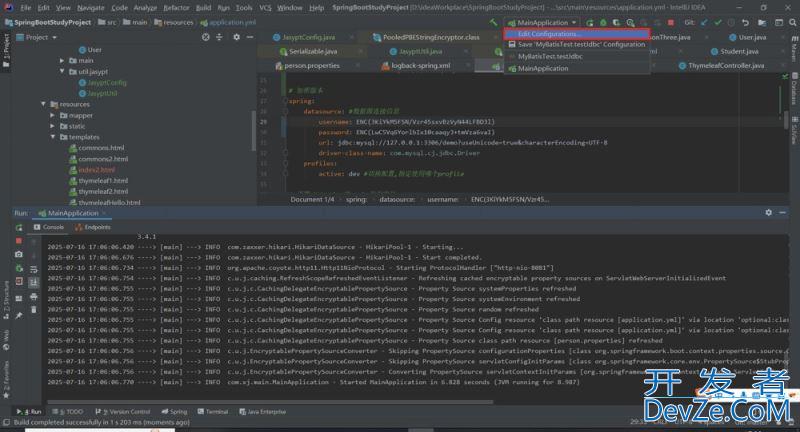Select Edit Configurations menu entry
This screenshot has height=432, width=800.
577,34
